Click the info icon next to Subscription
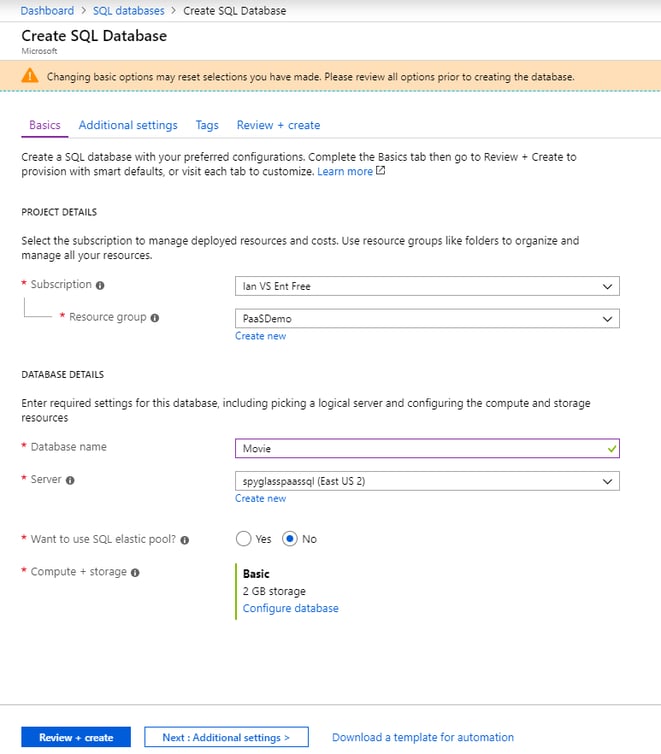Viewport: 661px width, 754px height. (100, 285)
